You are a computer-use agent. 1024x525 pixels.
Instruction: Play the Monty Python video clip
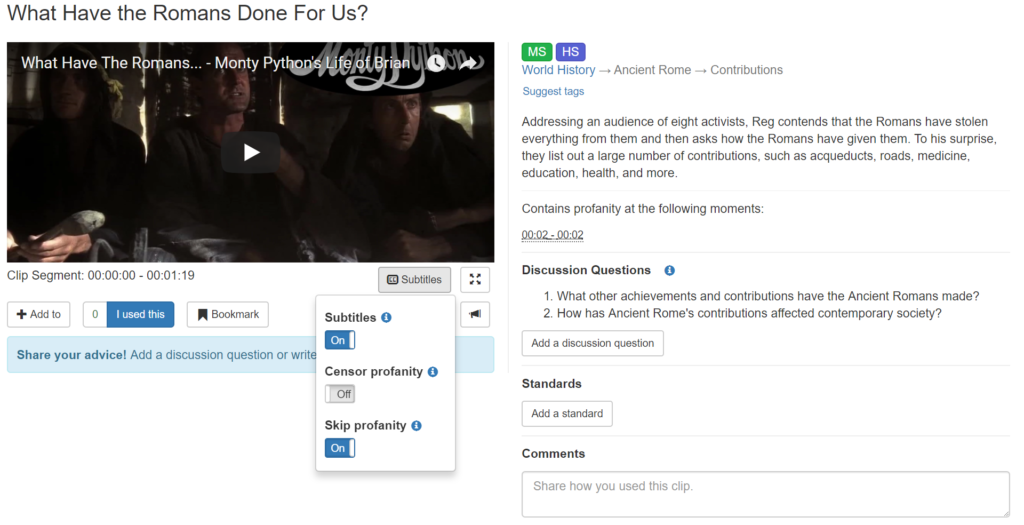pos(251,152)
